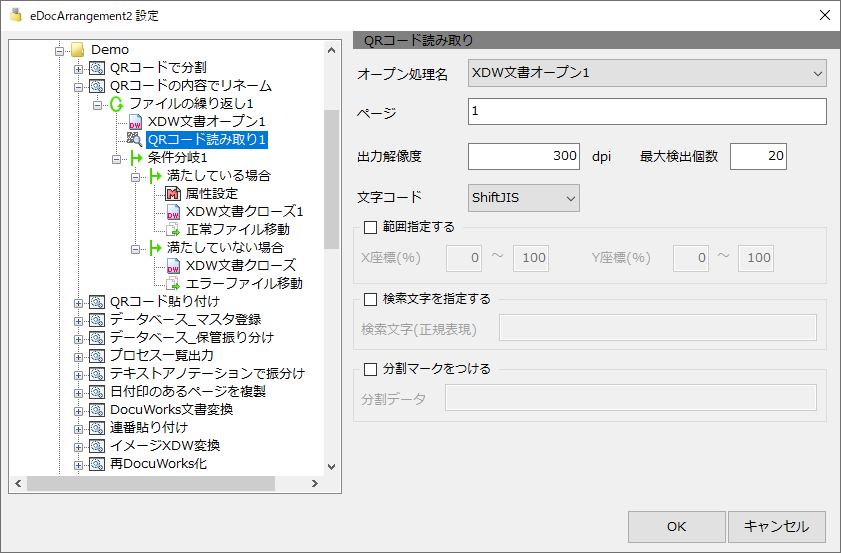Click the ページ input field

(647, 112)
